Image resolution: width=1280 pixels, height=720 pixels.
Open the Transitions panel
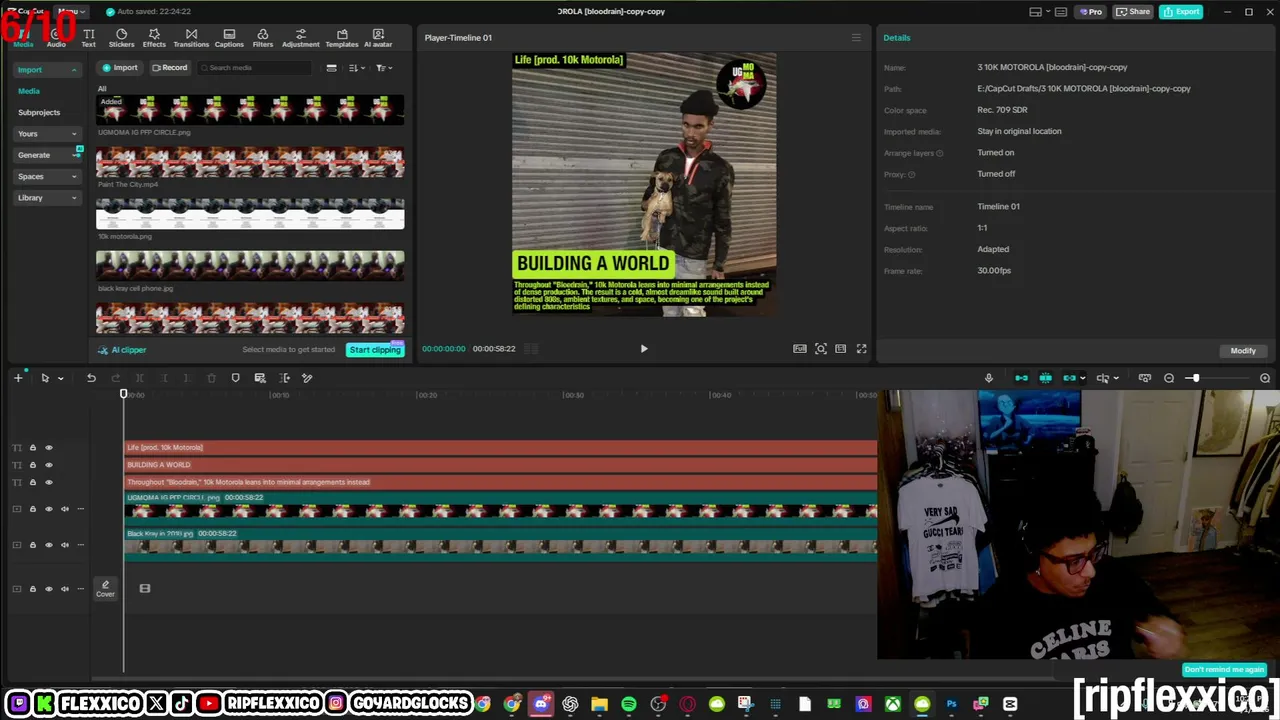[191, 38]
